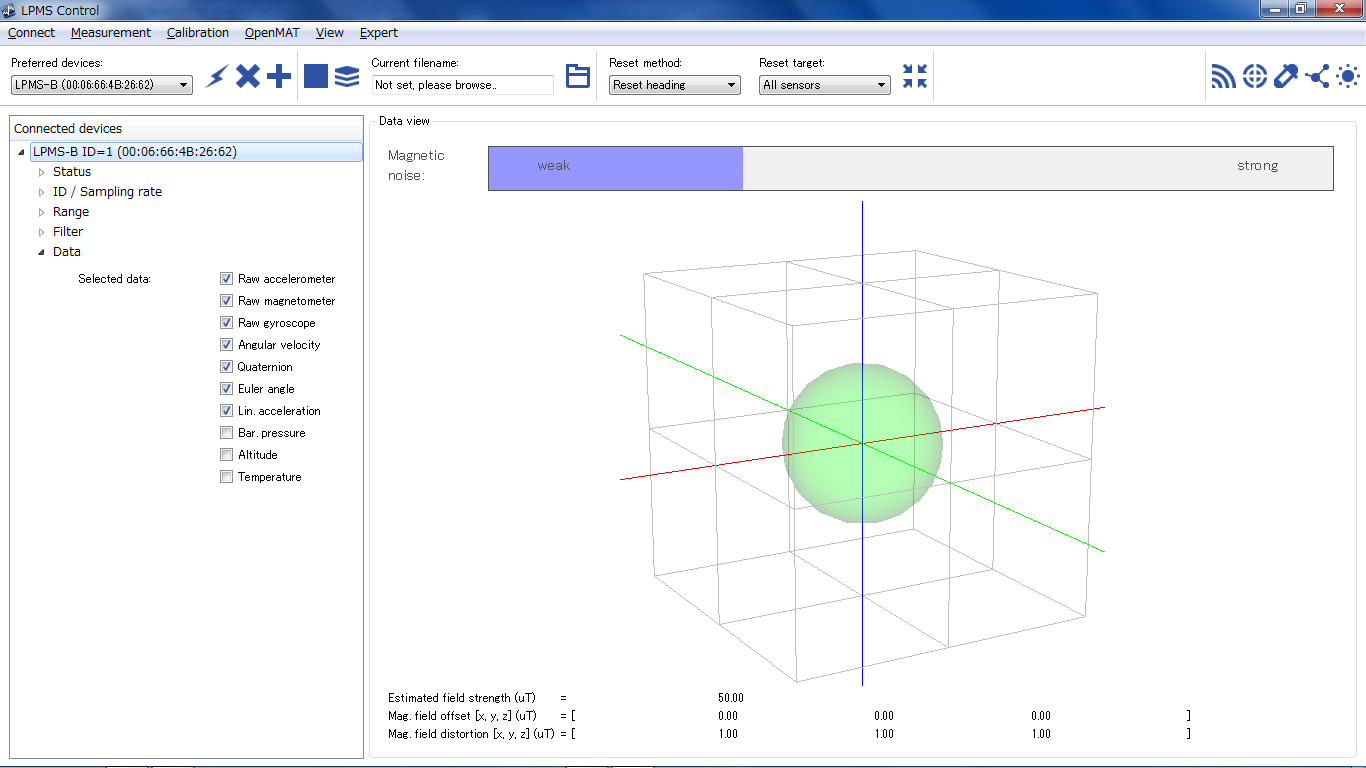The image size is (1366, 768).
Task: Click the wireless signal graph view icon
Action: tap(1223, 76)
